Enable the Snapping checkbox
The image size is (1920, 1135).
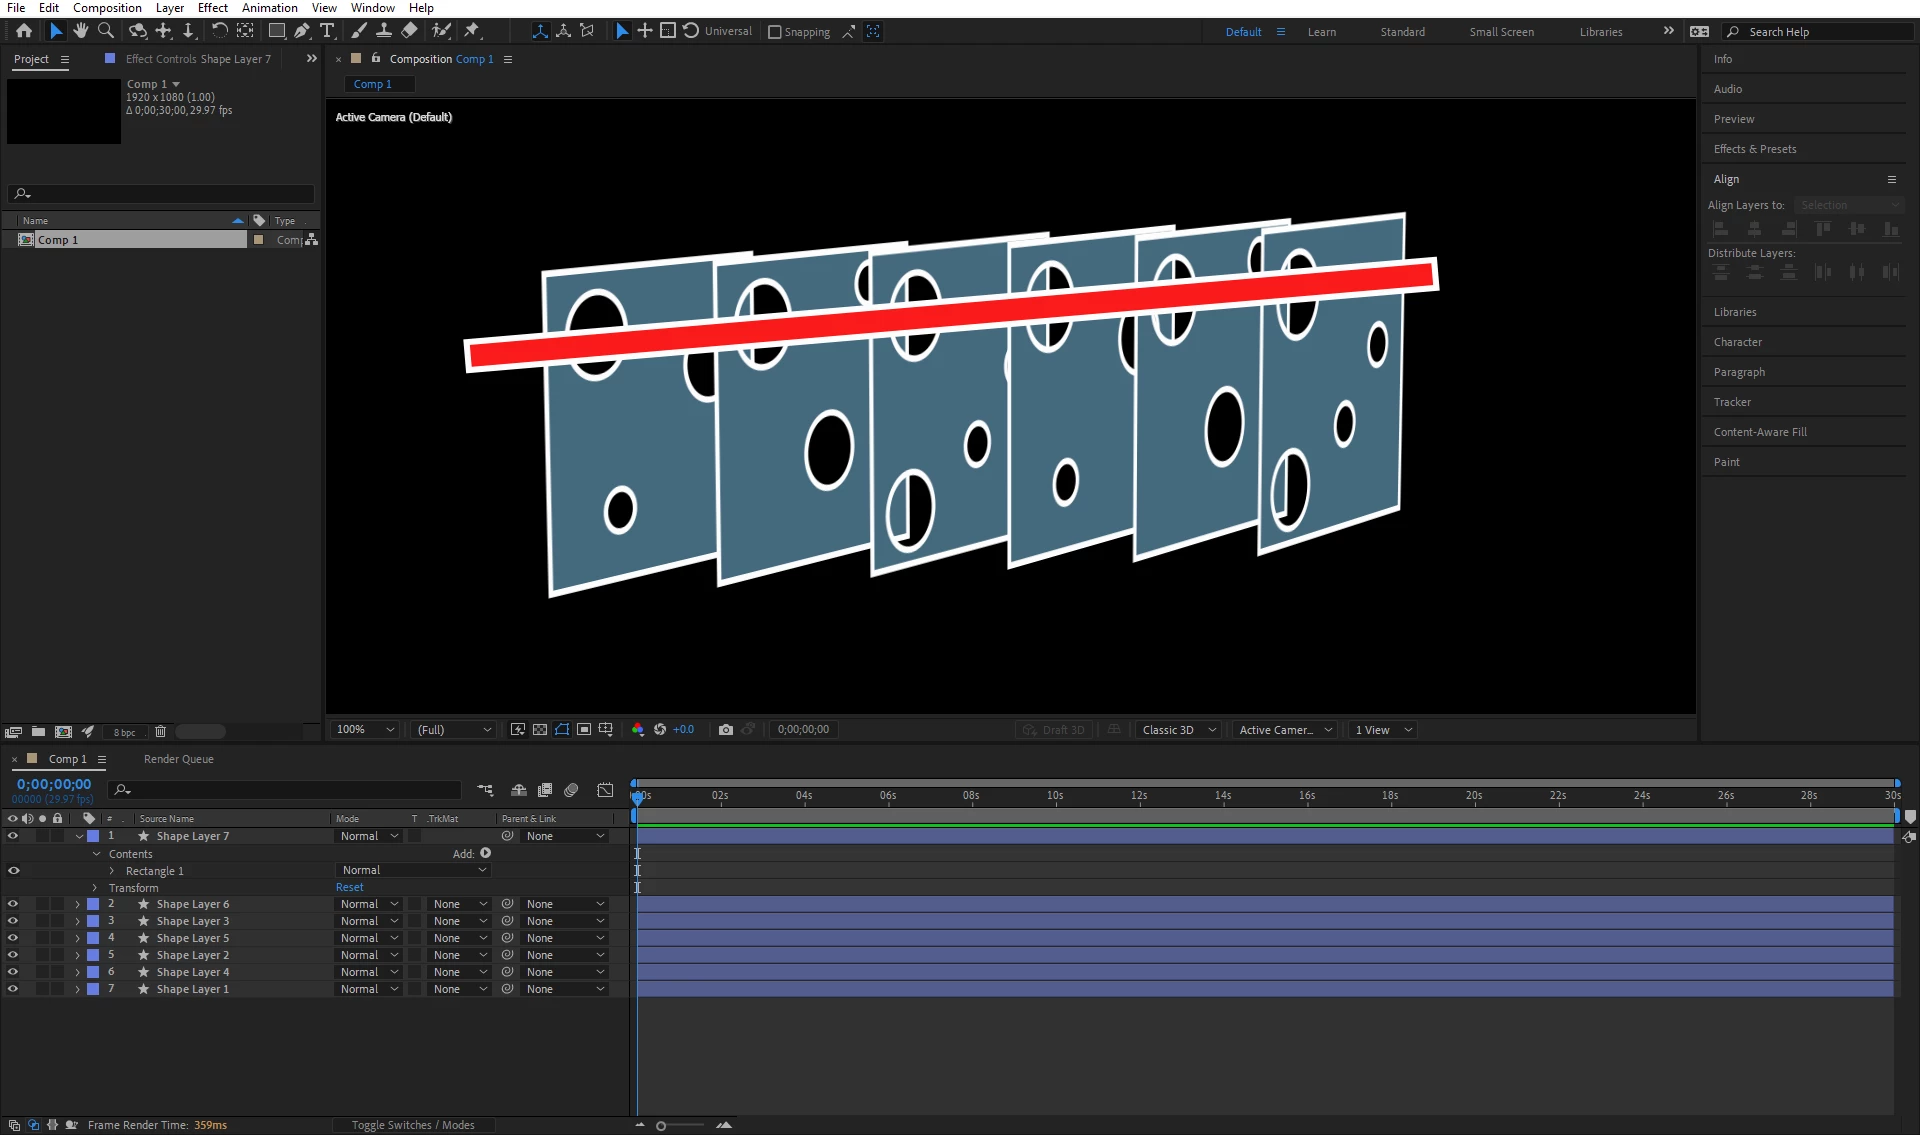tap(774, 32)
